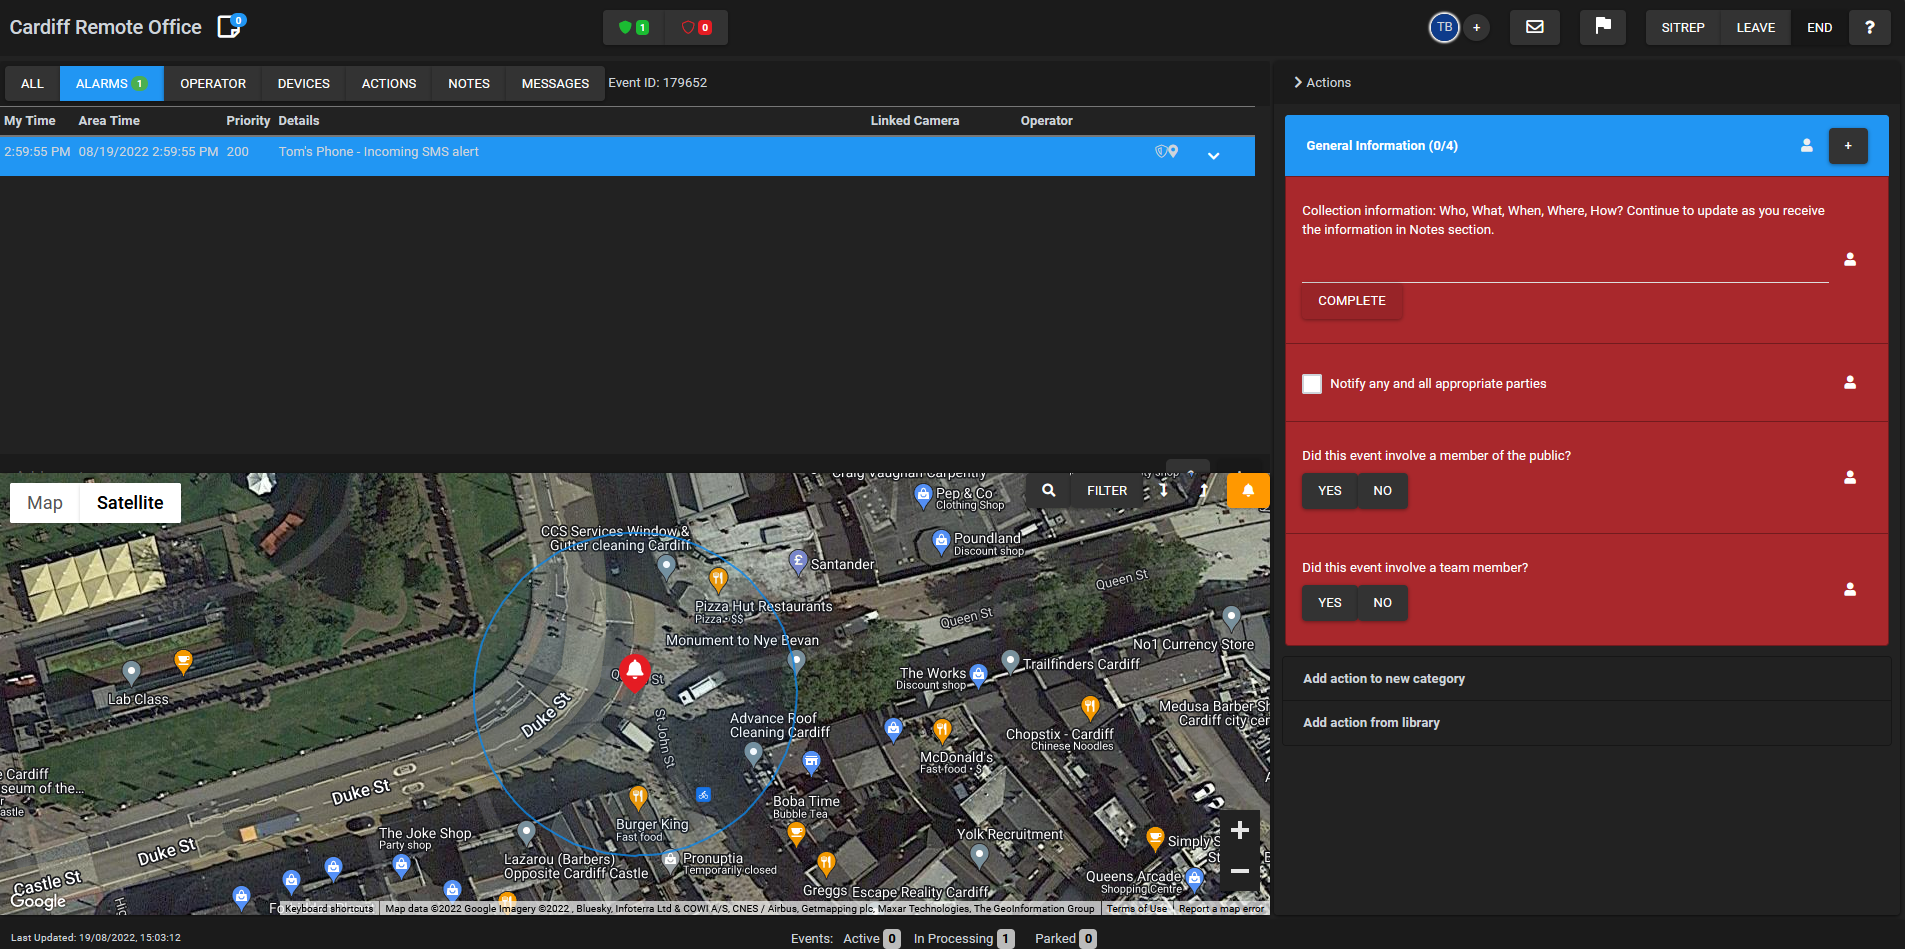This screenshot has height=949, width=1905.
Task: Click into the Collection information text field
Action: [x=1565, y=268]
